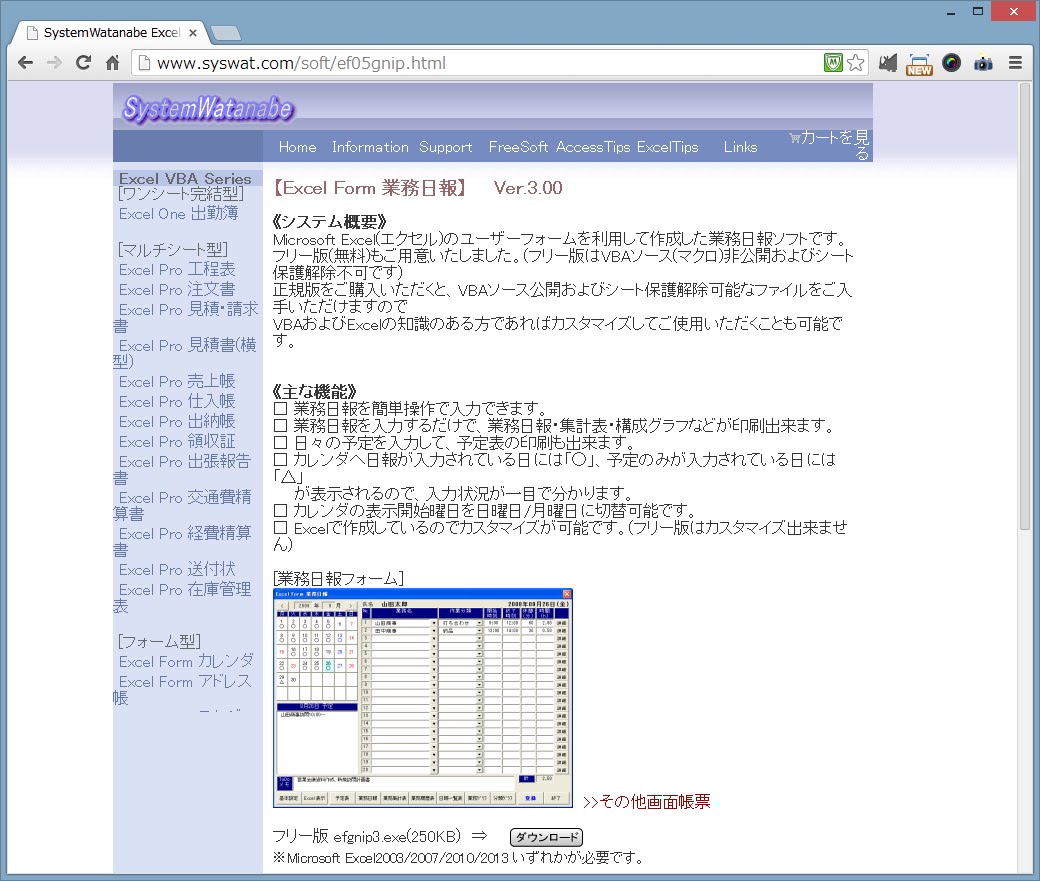Open Excel Form カレンダ sidebar link

(x=186, y=661)
